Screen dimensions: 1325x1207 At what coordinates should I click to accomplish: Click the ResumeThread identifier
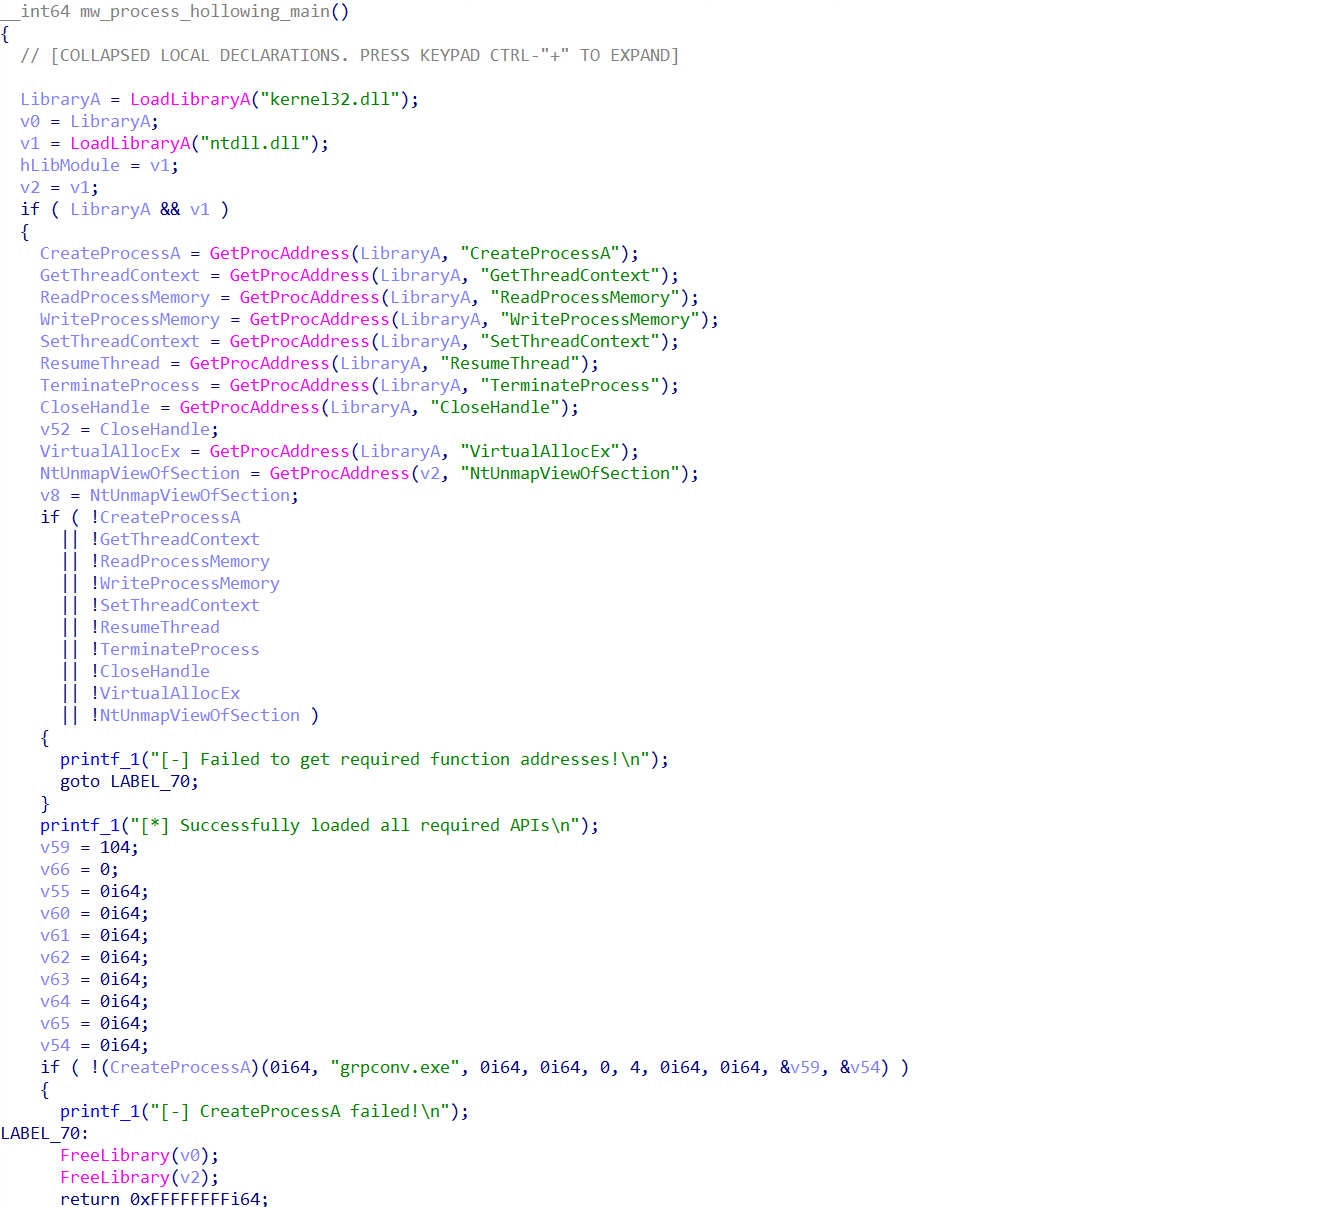99,363
